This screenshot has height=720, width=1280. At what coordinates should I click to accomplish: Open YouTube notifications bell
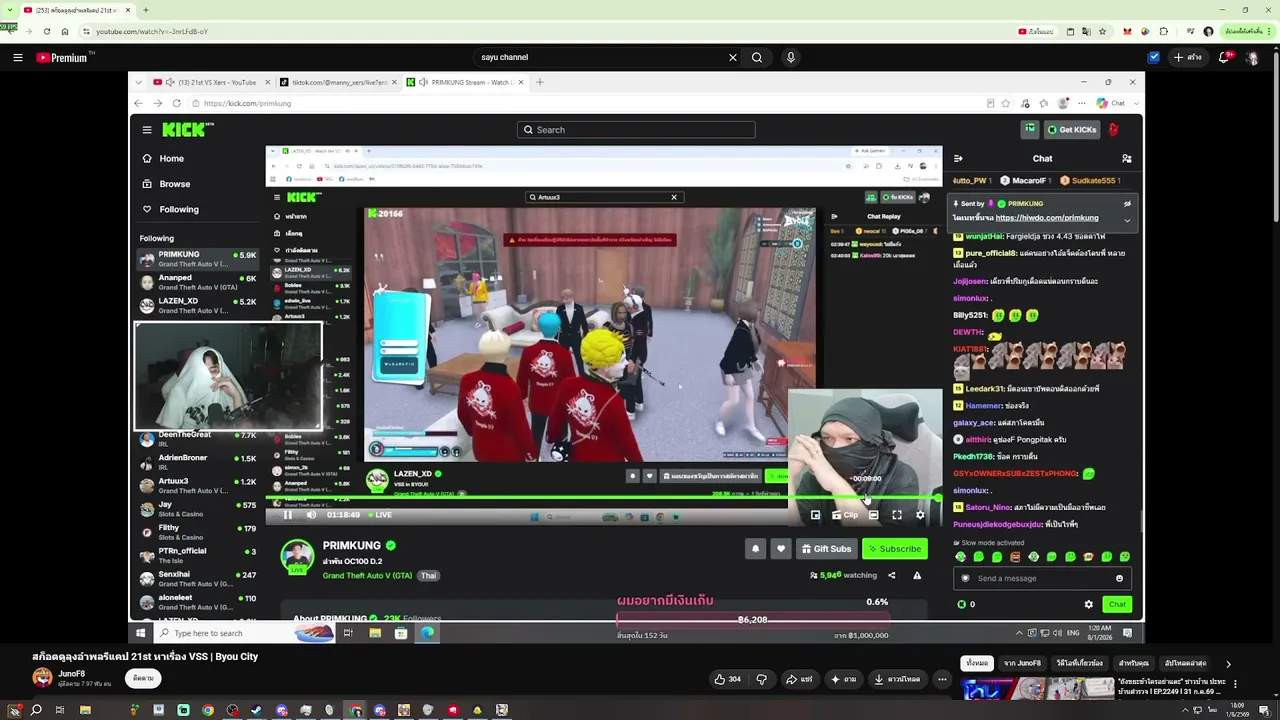point(1224,58)
